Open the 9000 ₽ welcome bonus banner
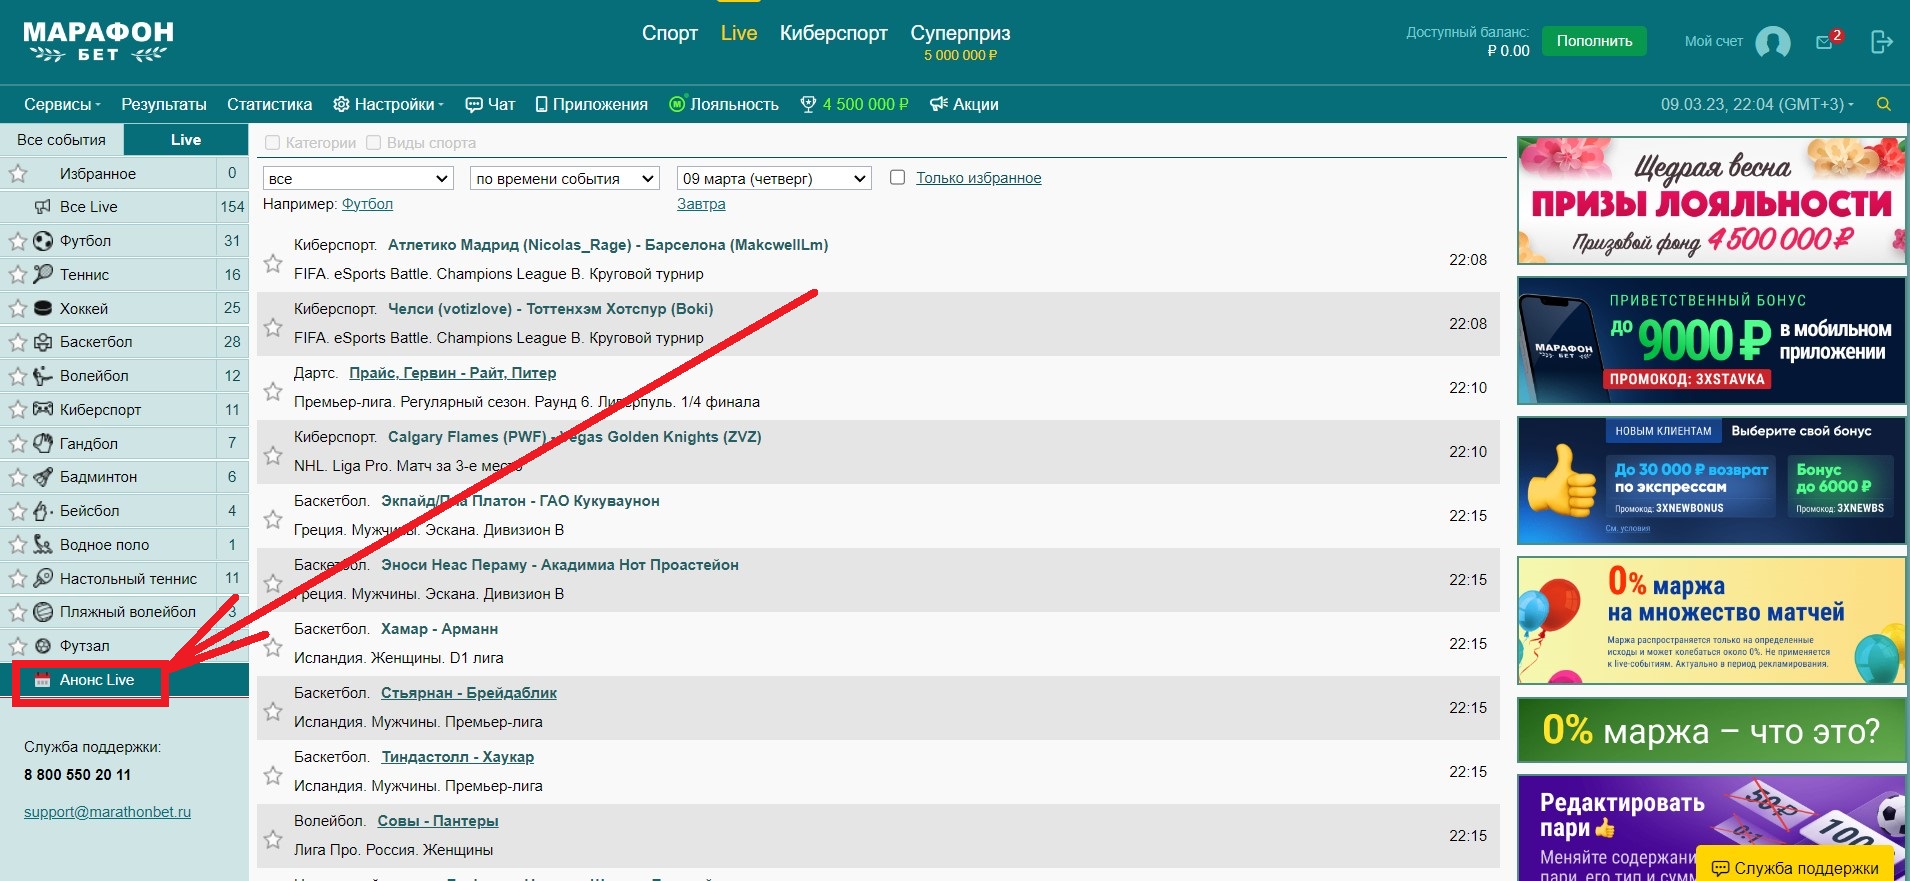Screen dimensions: 1910x881 [x=1711, y=341]
